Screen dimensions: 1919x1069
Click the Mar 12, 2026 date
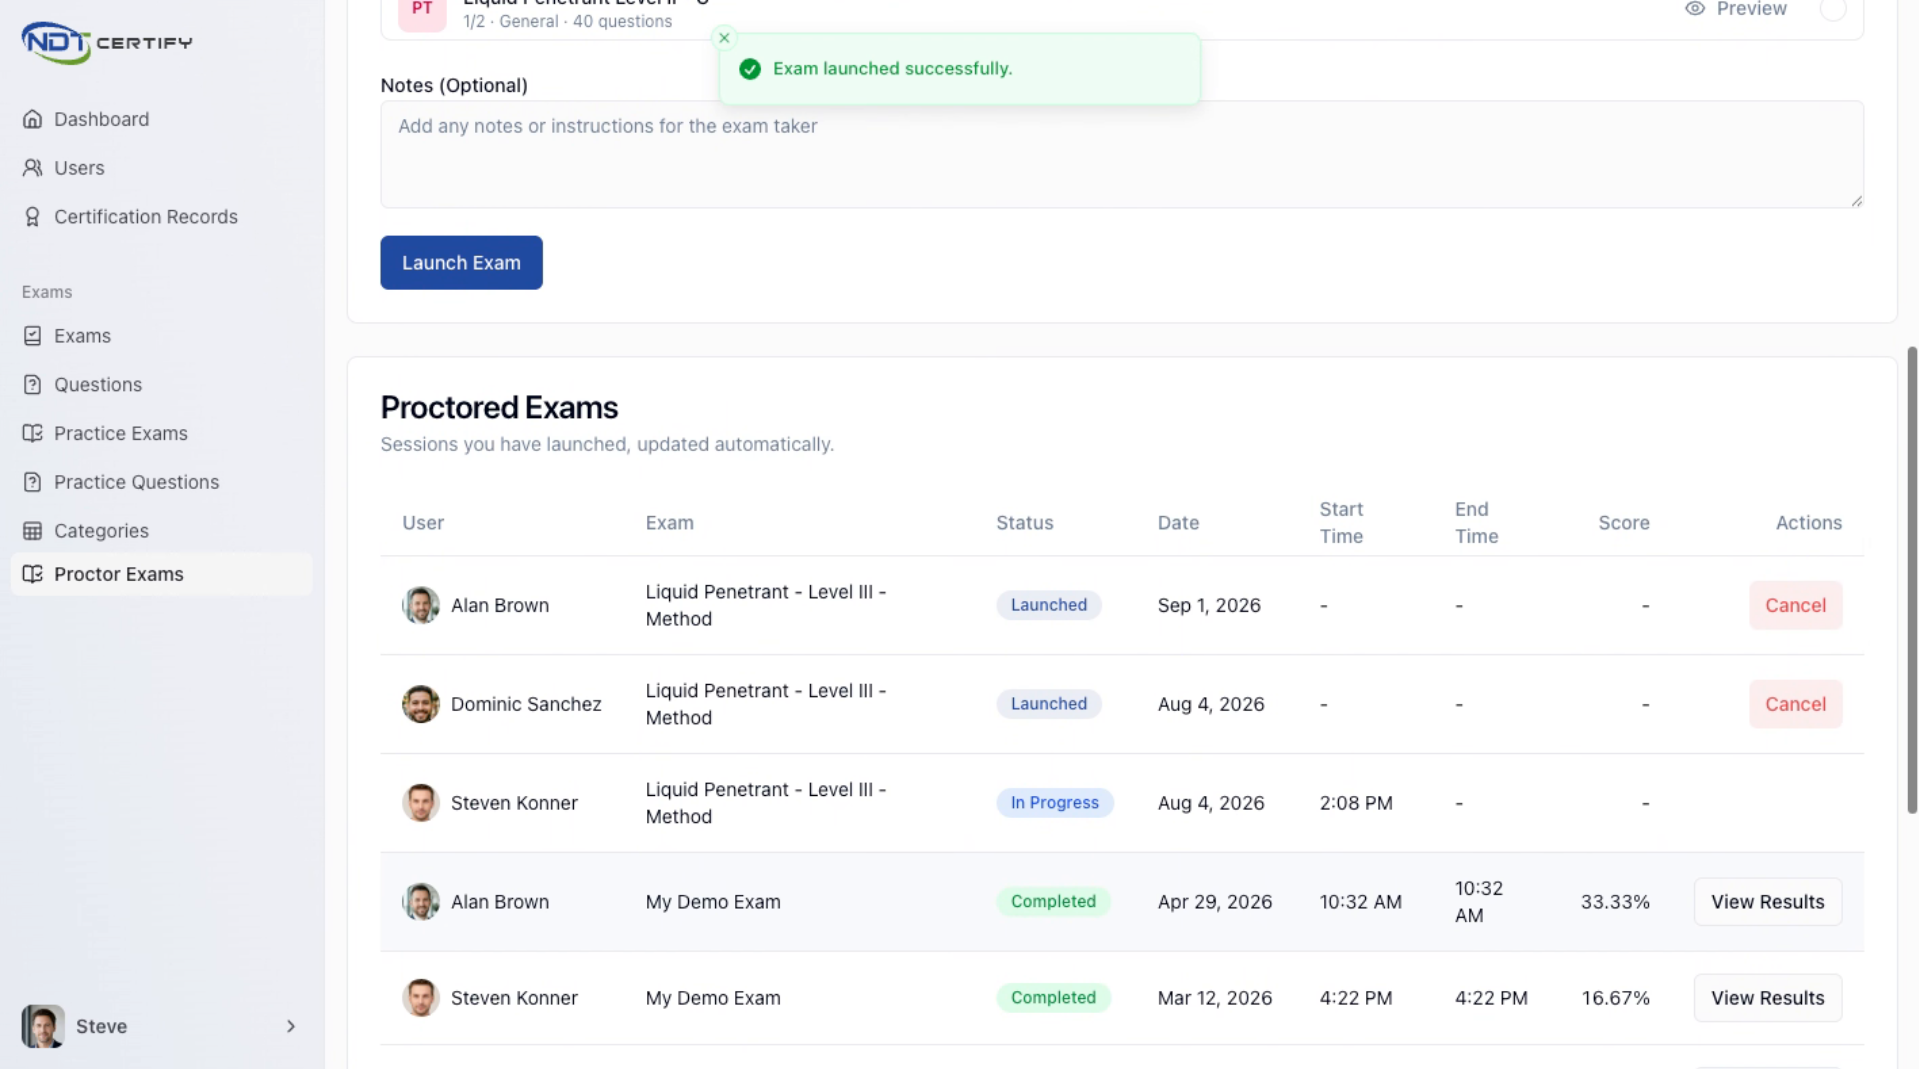(x=1214, y=998)
